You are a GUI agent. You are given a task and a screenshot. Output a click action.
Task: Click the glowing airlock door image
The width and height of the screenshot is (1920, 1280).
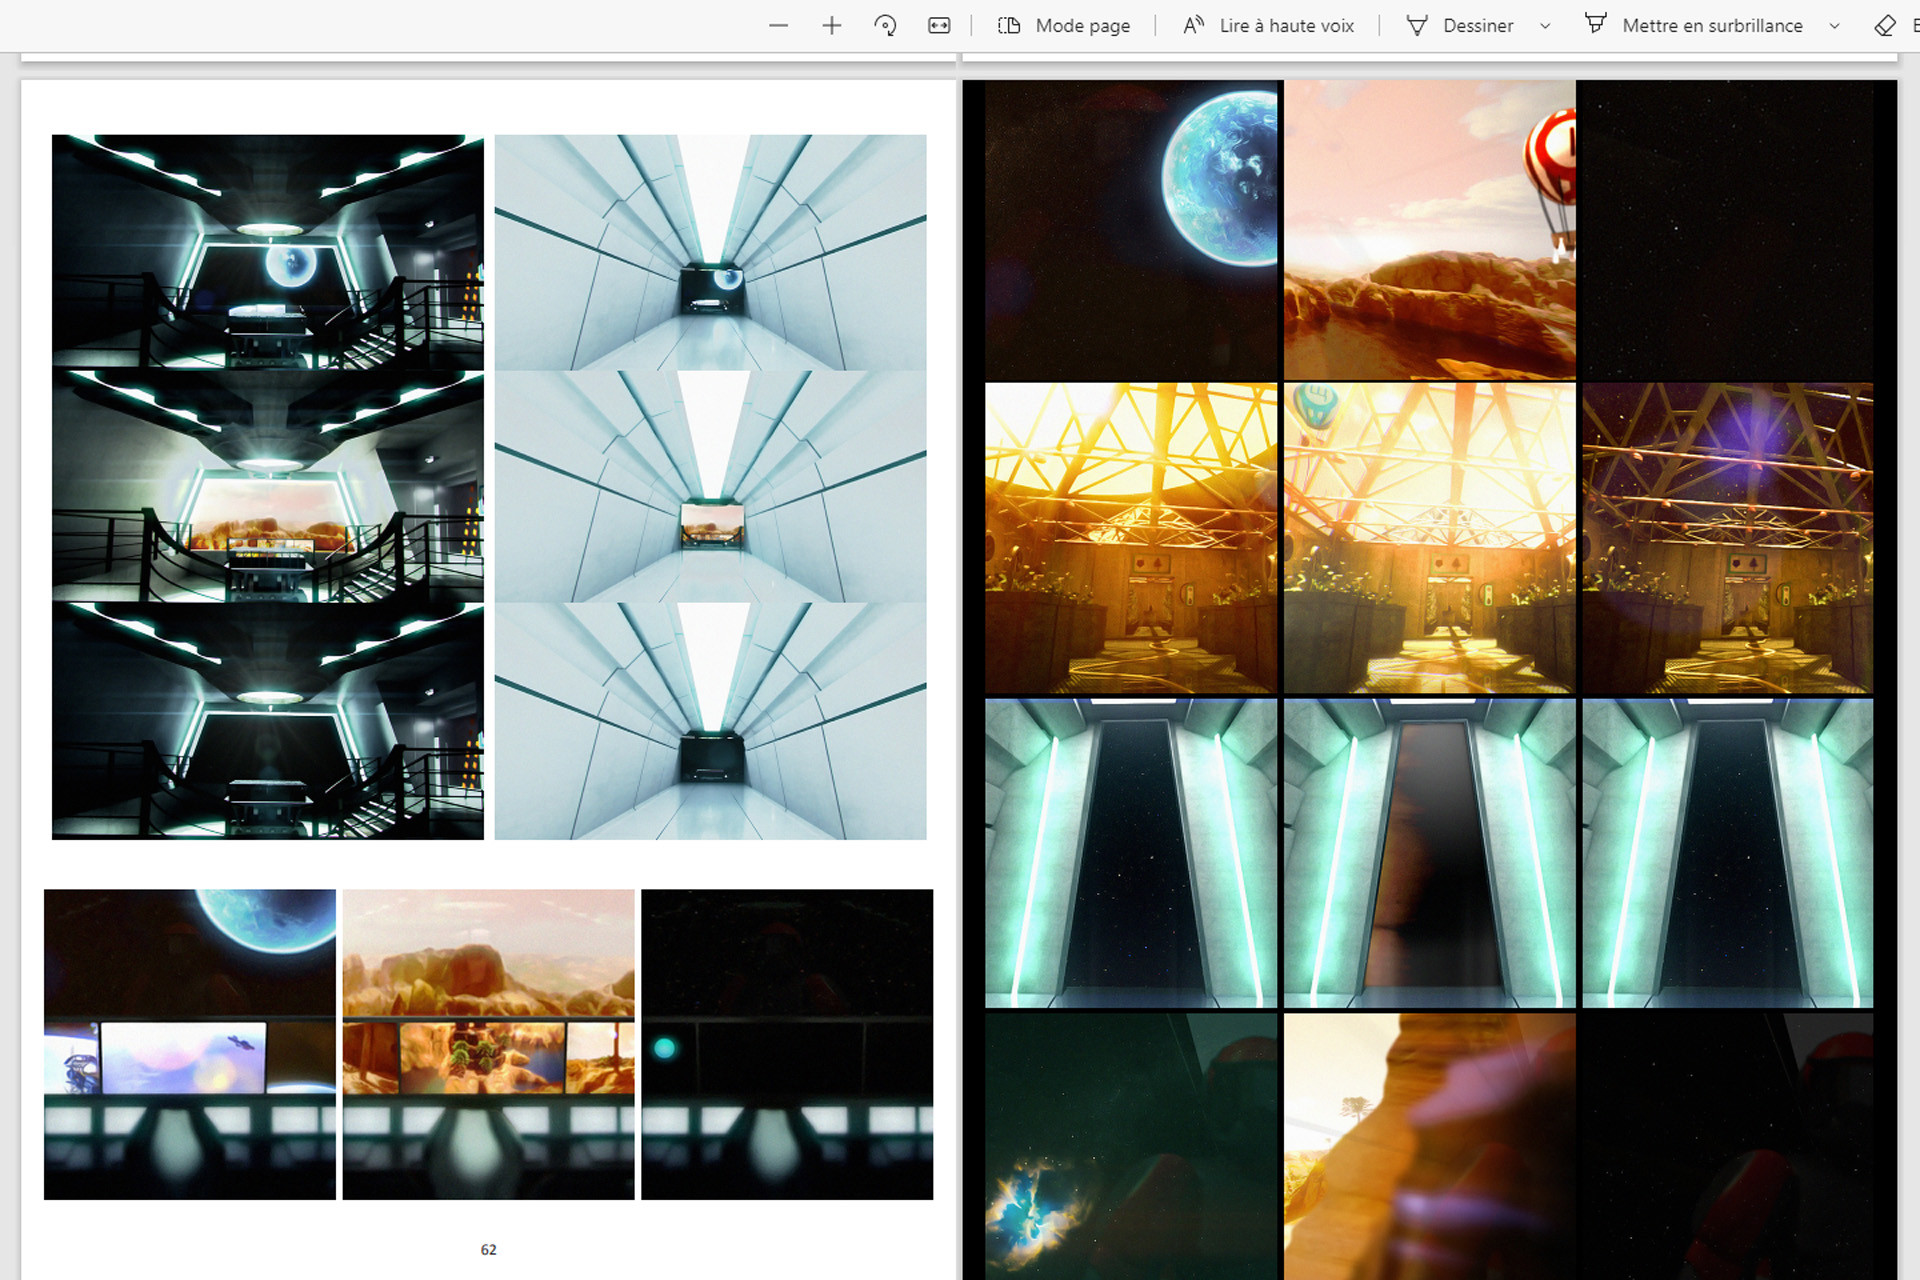[x=1131, y=852]
